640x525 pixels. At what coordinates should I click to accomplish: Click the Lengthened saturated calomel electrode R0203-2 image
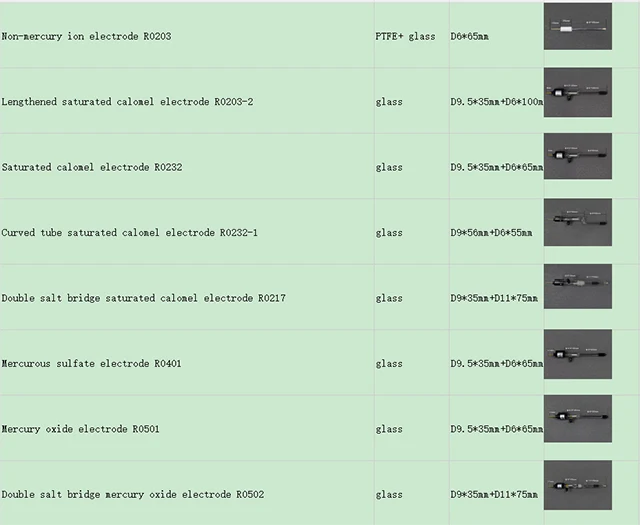pos(577,93)
